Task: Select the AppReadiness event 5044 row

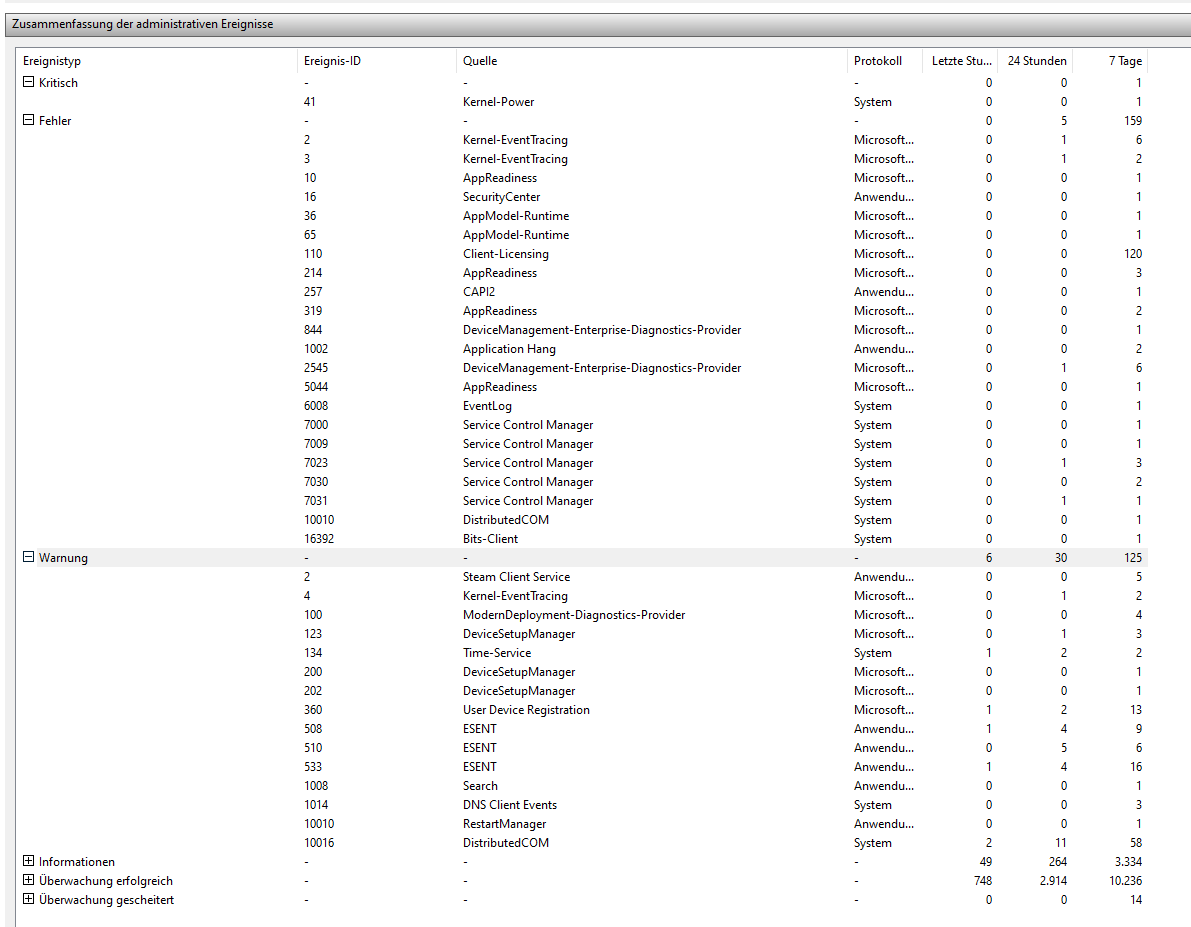Action: pyautogui.click(x=582, y=387)
